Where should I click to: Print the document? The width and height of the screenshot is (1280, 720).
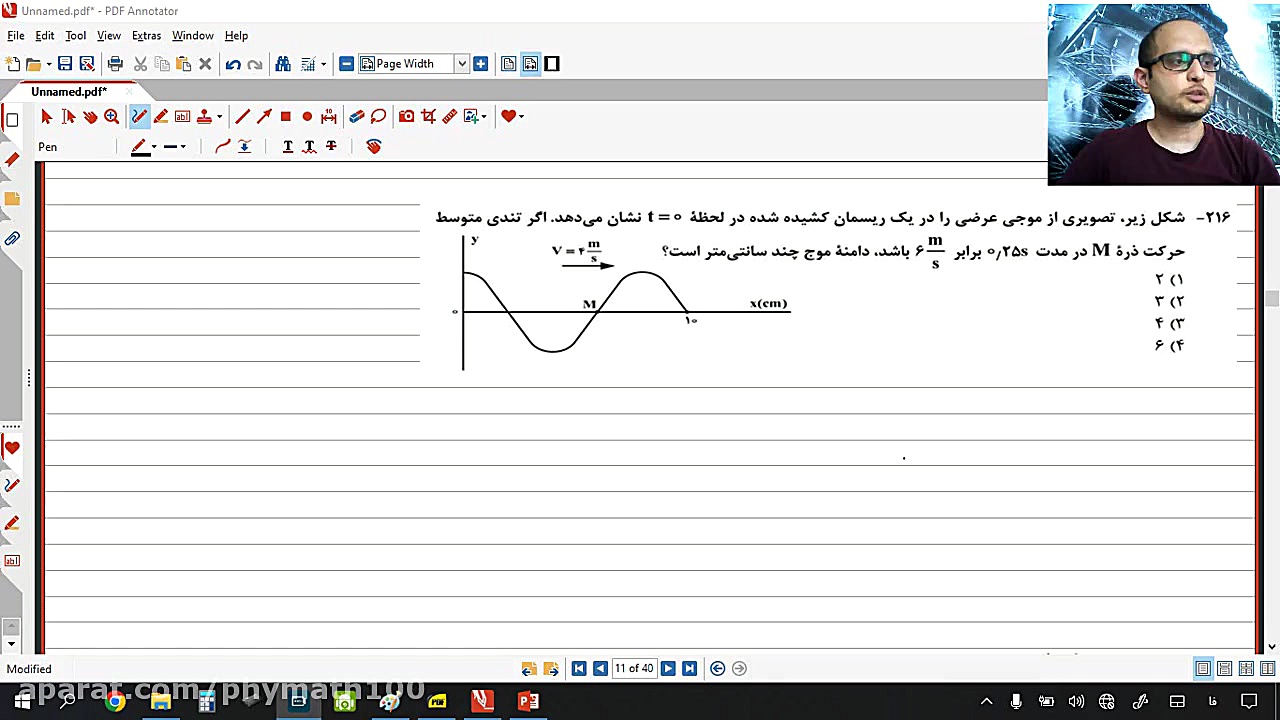point(115,64)
